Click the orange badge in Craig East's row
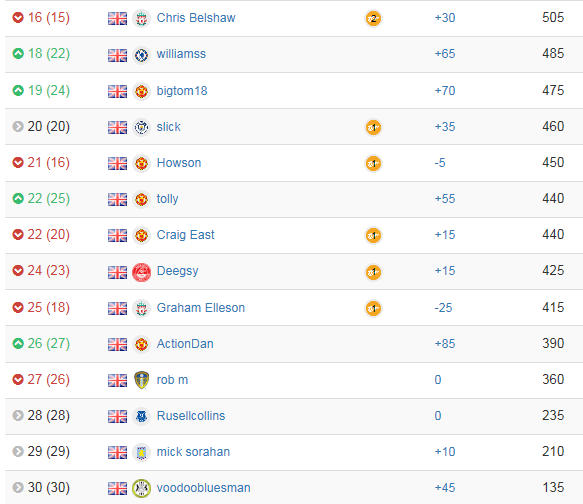The image size is (583, 504). click(x=373, y=235)
